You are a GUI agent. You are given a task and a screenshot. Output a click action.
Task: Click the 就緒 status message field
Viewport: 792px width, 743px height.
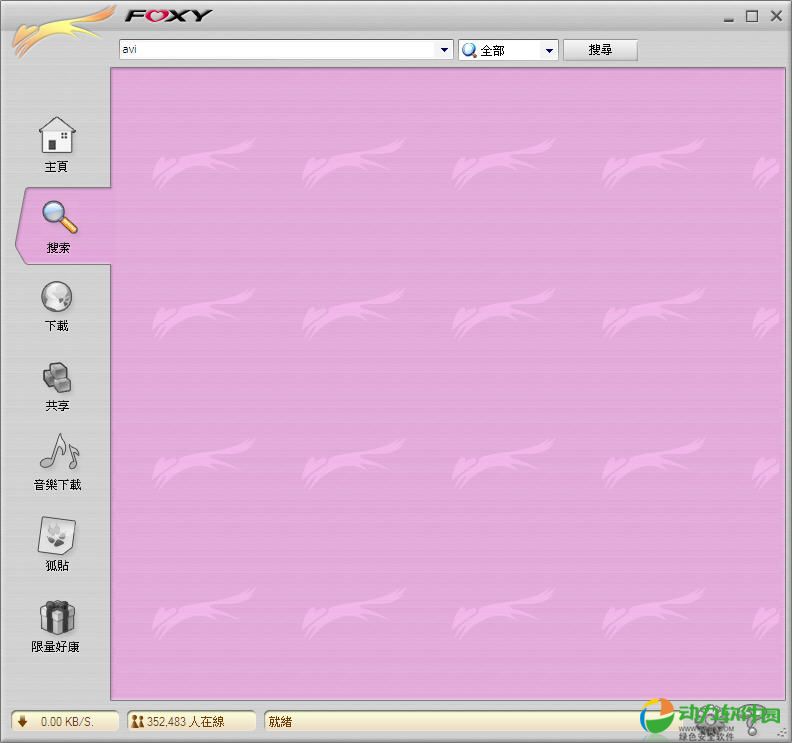tap(450, 721)
